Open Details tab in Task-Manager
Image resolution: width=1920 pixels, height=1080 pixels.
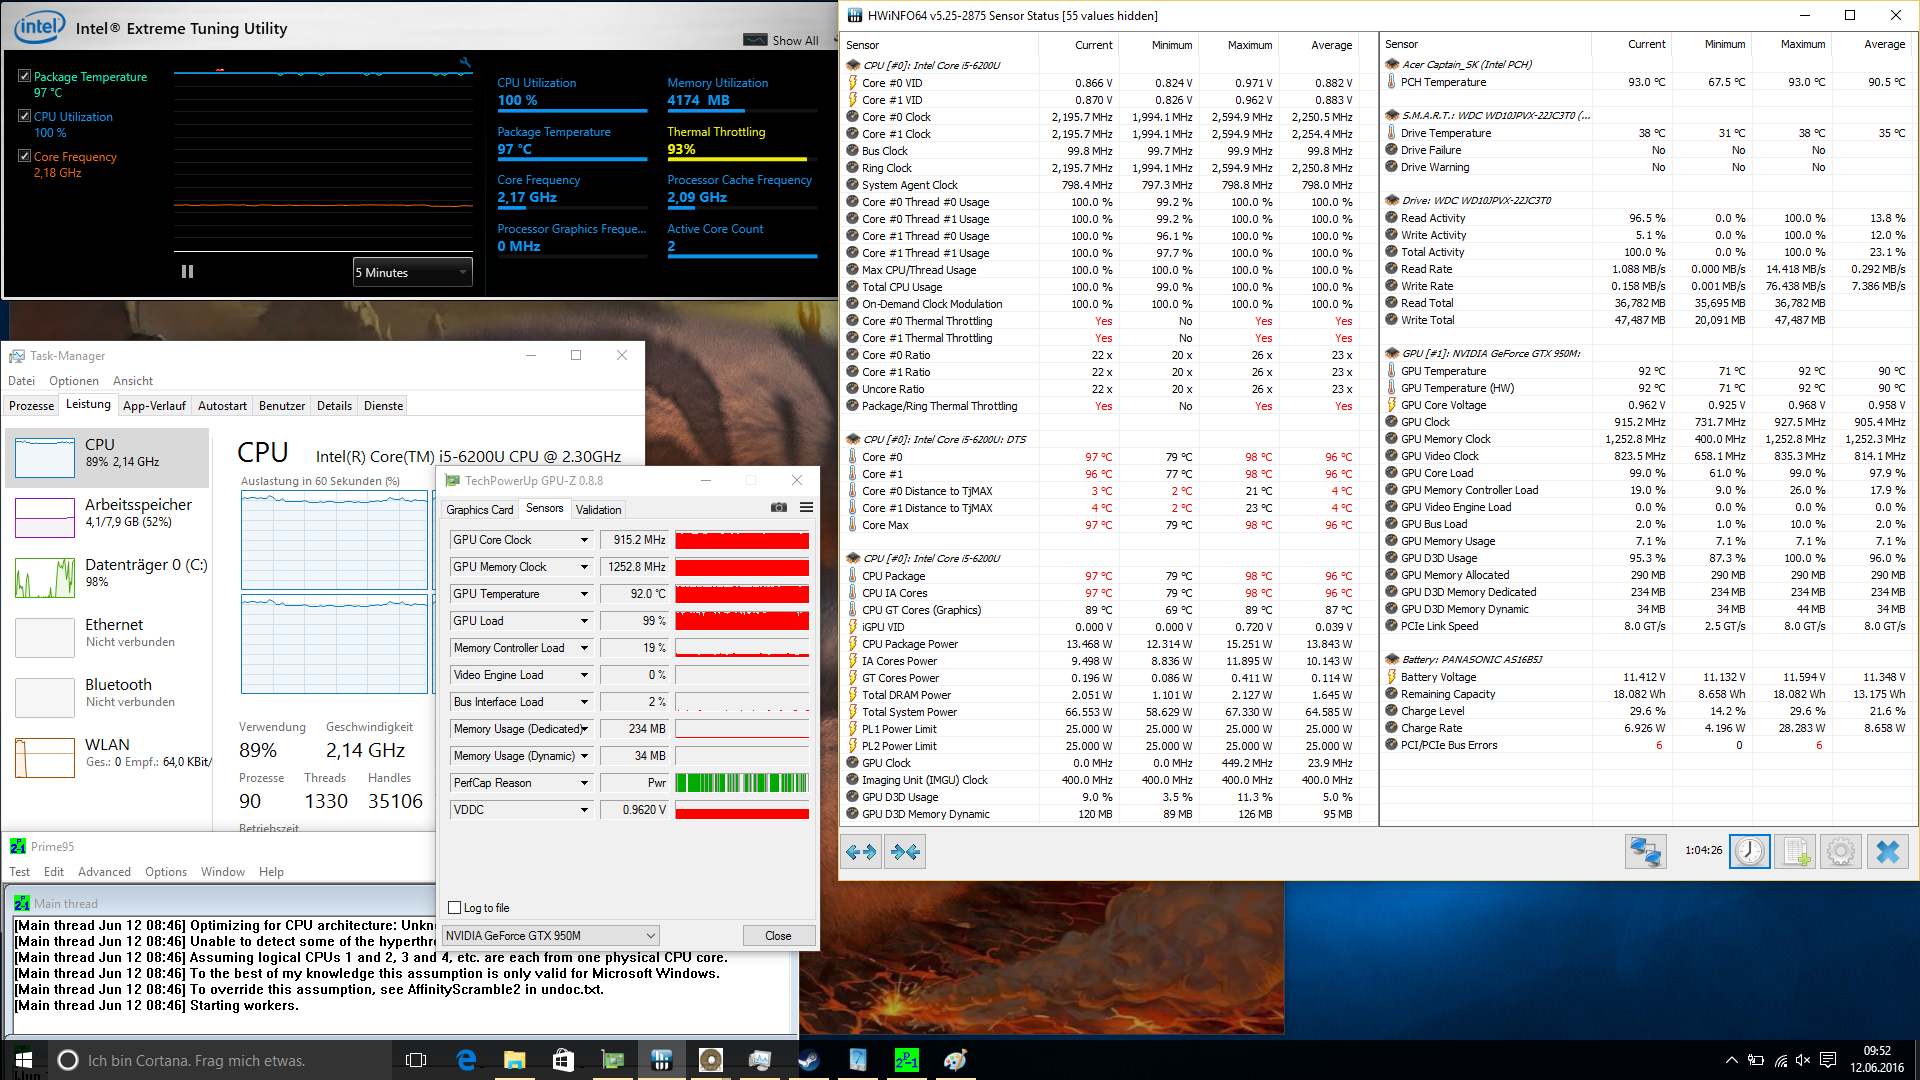coord(334,406)
